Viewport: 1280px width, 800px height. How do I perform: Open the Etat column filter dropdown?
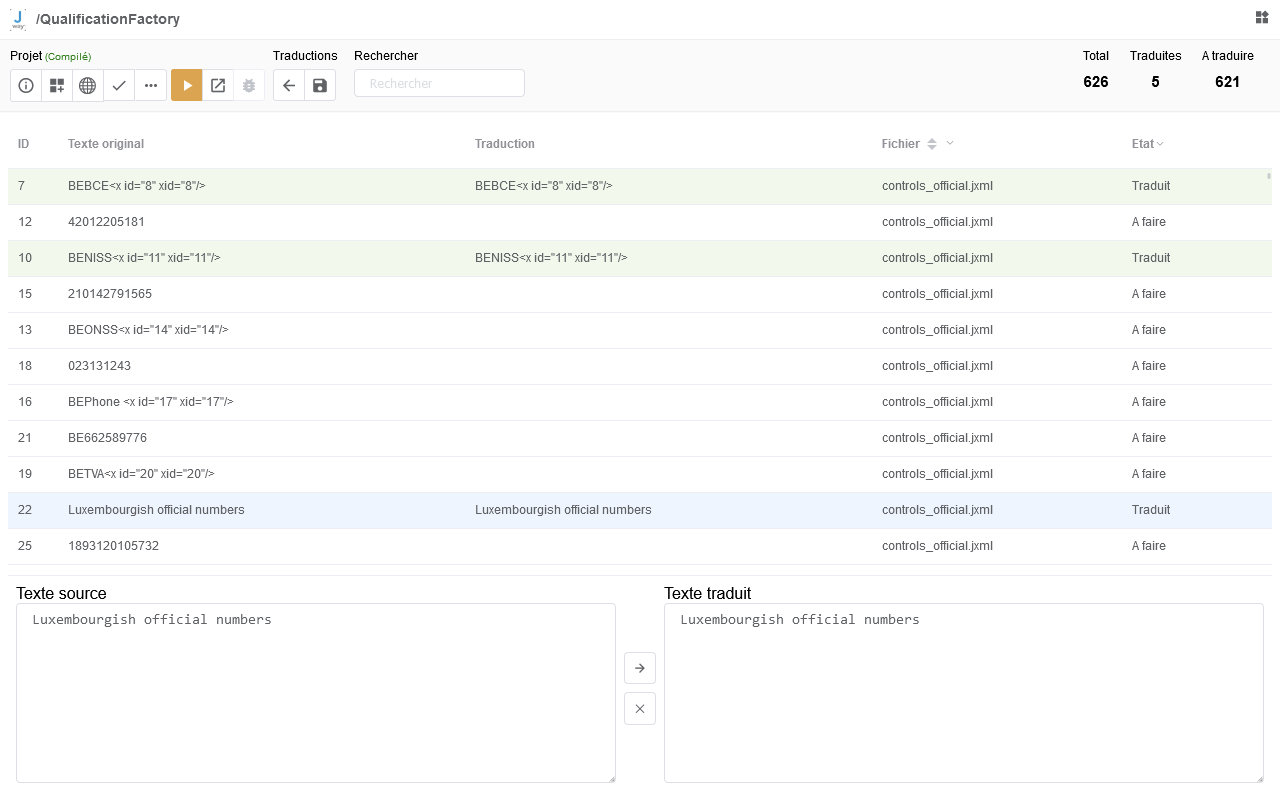tap(1159, 143)
